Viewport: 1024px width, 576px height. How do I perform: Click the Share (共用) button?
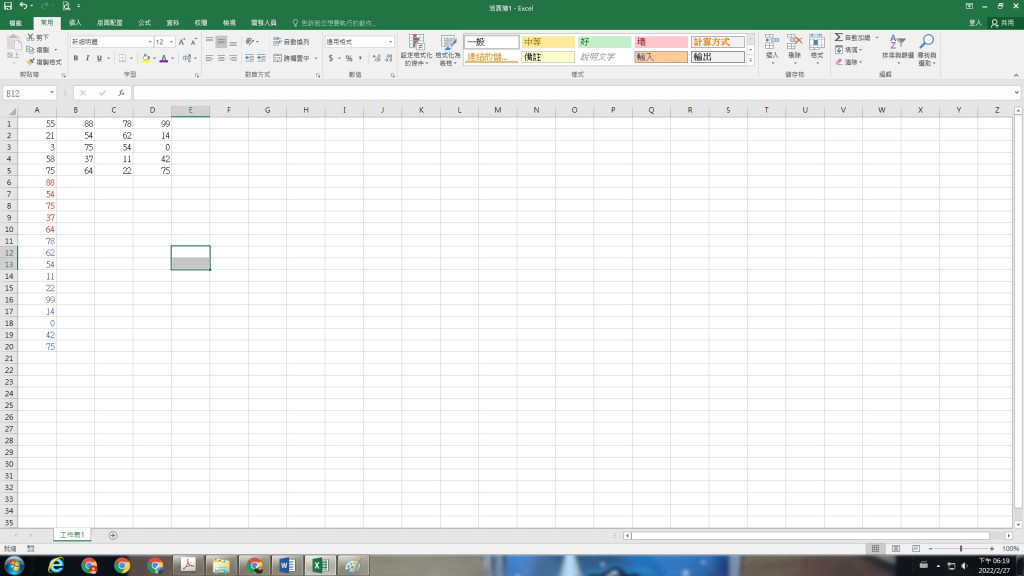click(x=1003, y=23)
